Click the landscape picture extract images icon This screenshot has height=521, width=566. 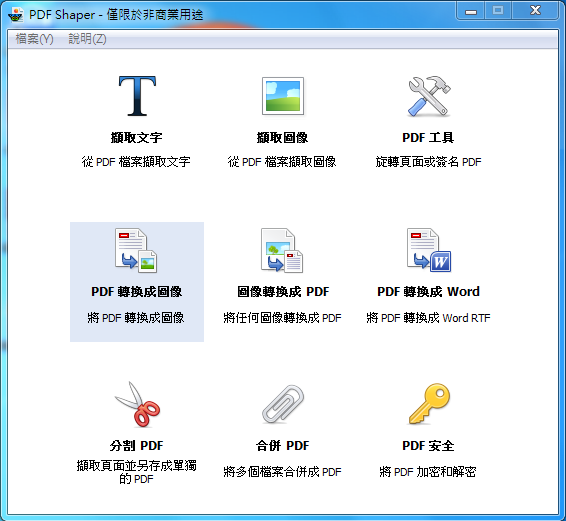(283, 96)
